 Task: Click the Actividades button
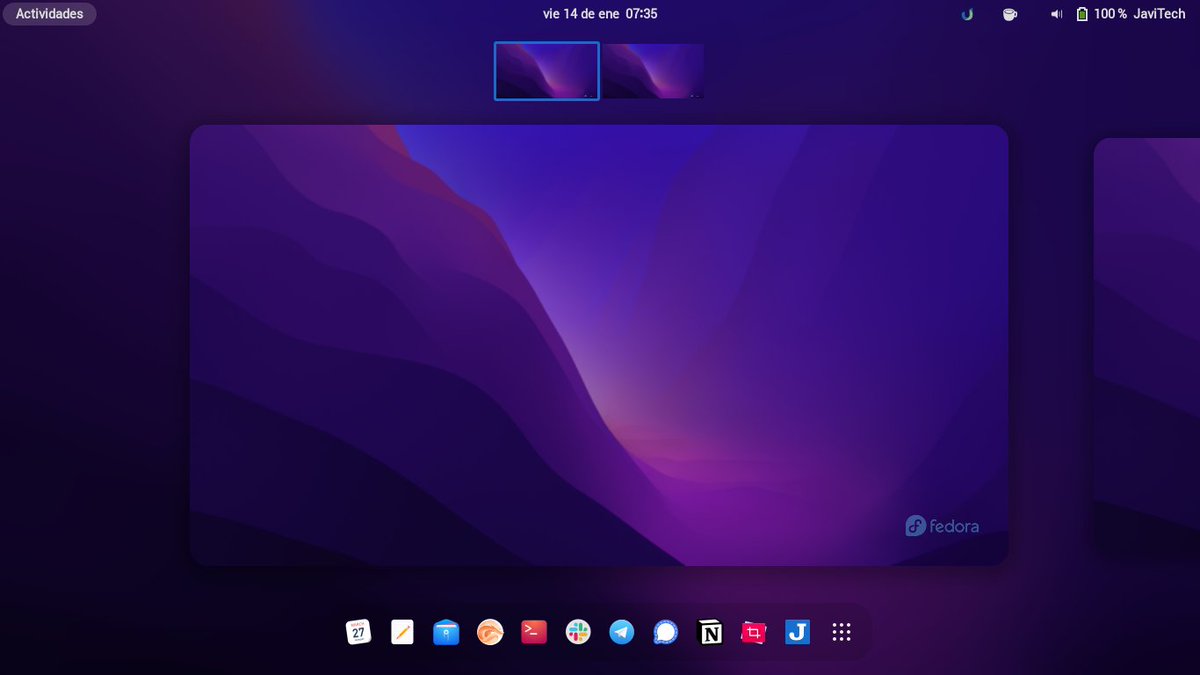click(49, 14)
